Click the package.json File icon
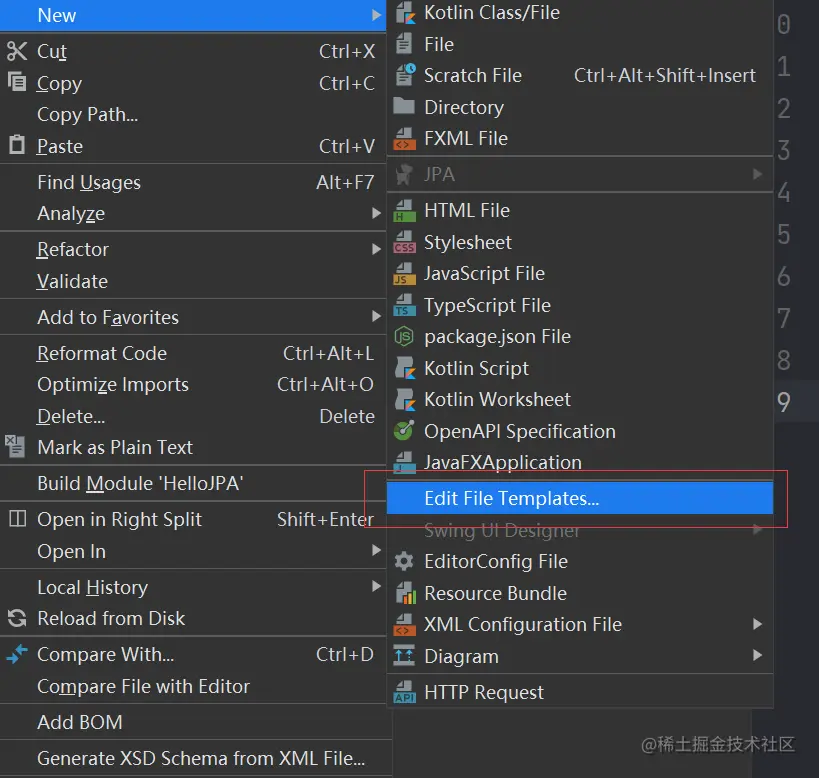819x778 pixels. [x=404, y=337]
